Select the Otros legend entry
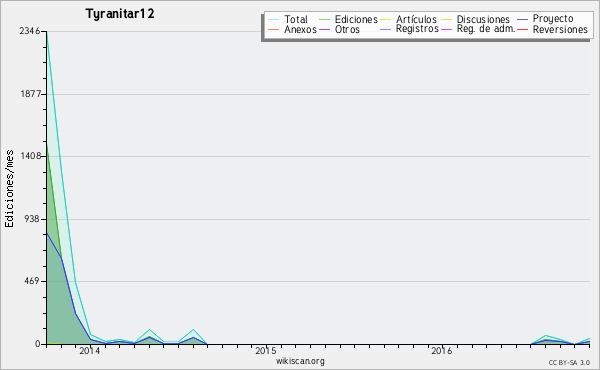Viewport: 600px width, 370px height. point(347,29)
